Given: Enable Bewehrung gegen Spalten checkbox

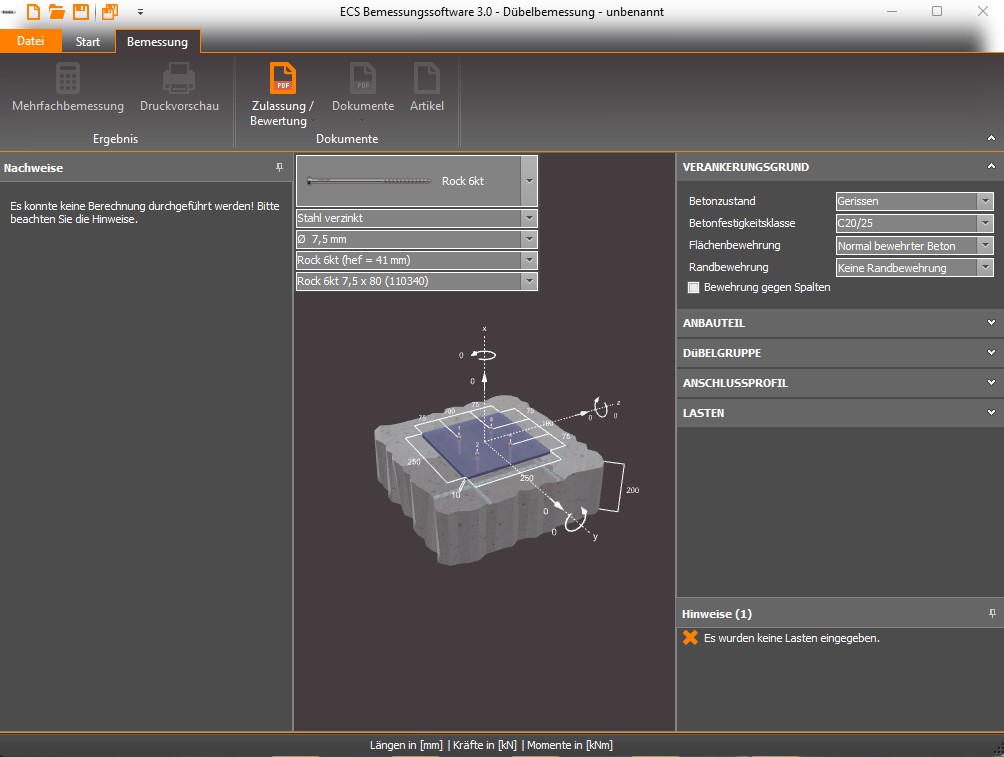Looking at the screenshot, I should pos(694,288).
